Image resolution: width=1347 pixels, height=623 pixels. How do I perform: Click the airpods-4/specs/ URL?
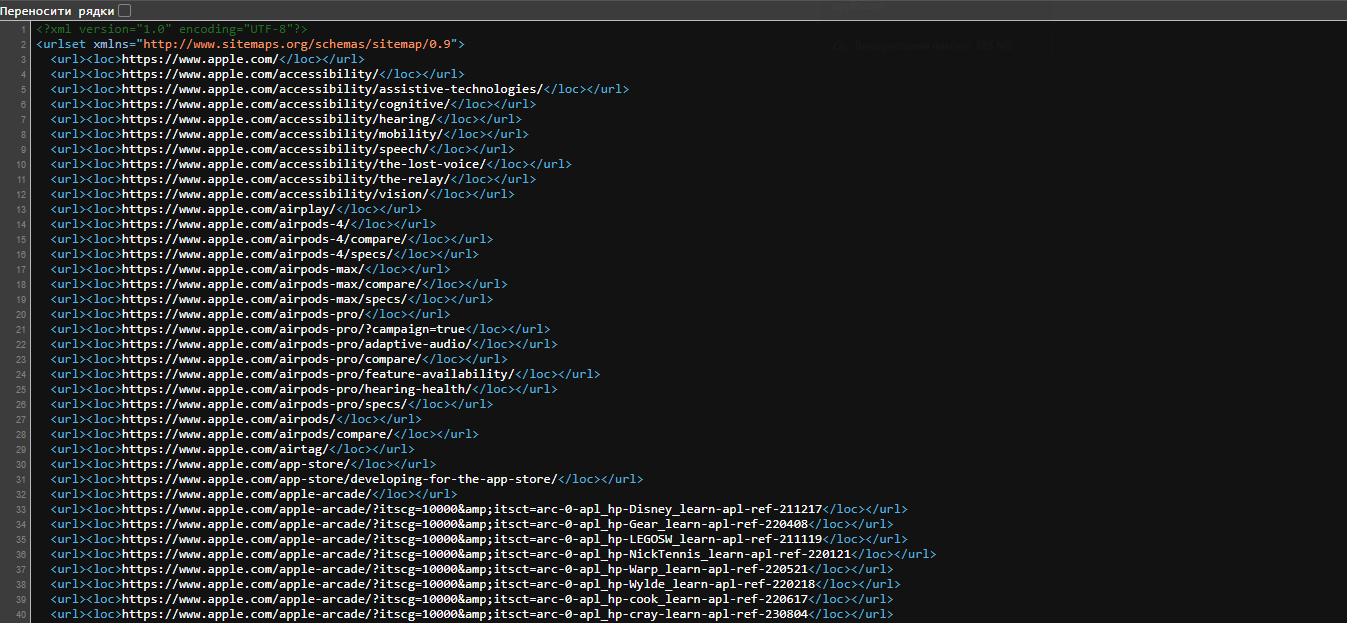(257, 254)
